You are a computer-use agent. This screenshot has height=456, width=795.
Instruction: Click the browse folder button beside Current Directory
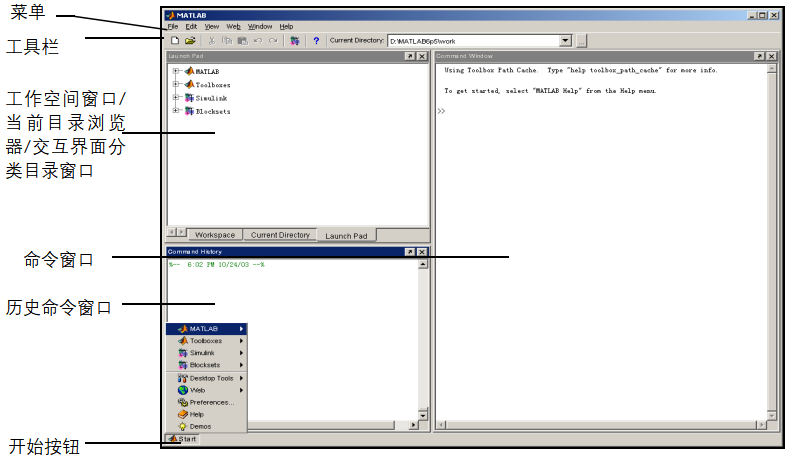pos(581,41)
